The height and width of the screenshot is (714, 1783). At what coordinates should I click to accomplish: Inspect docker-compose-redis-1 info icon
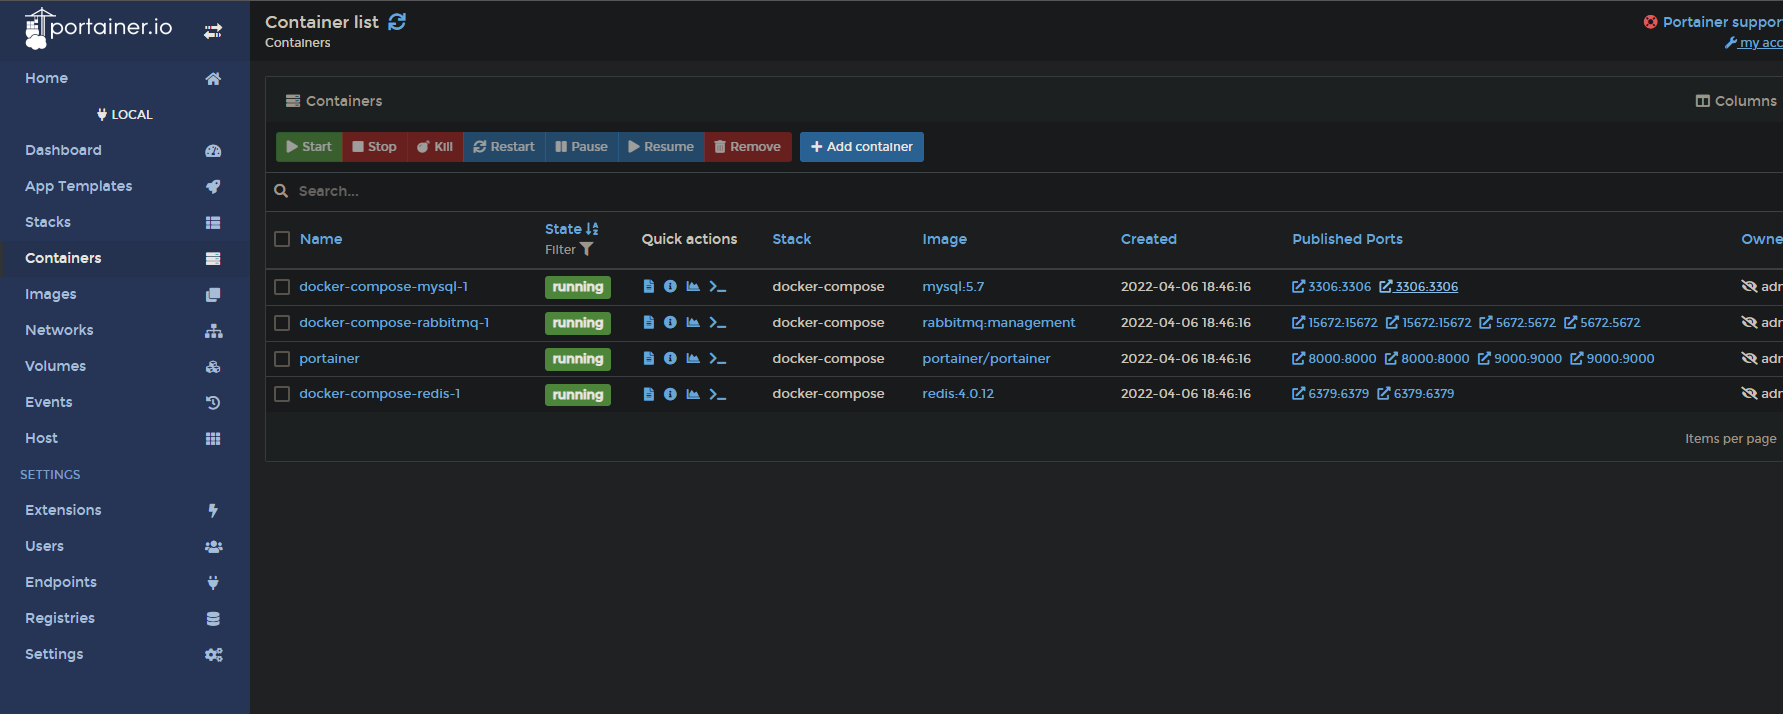click(670, 394)
